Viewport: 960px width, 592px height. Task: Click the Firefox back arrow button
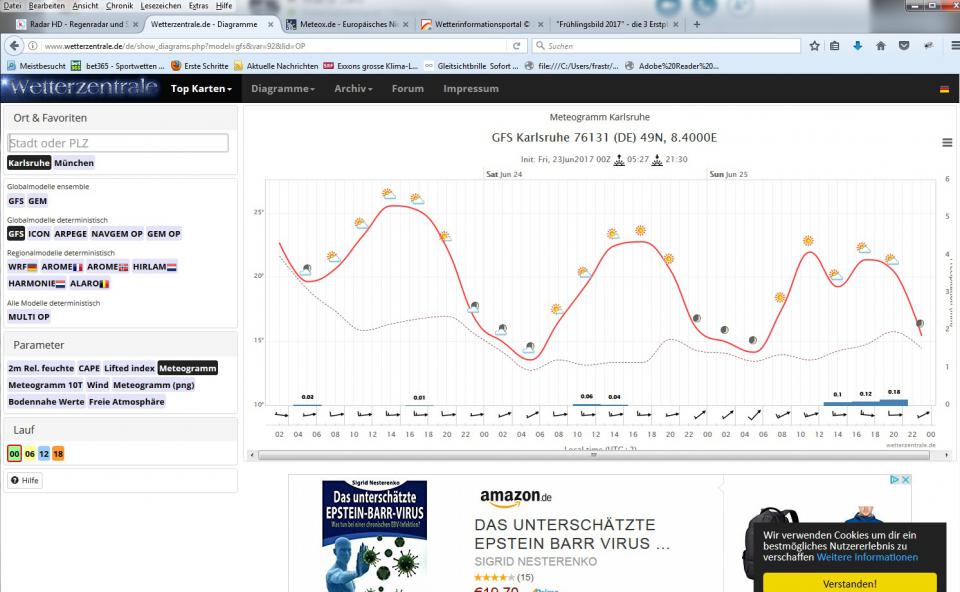point(14,46)
